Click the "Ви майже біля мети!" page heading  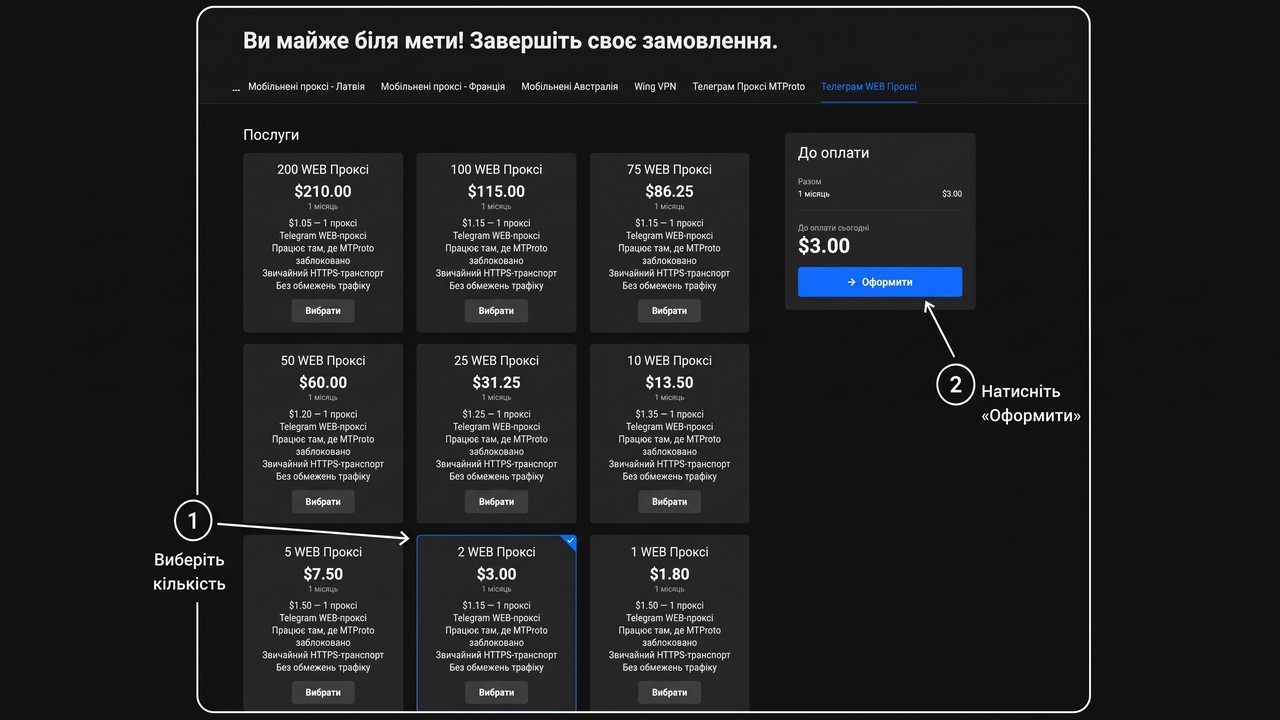(x=354, y=42)
